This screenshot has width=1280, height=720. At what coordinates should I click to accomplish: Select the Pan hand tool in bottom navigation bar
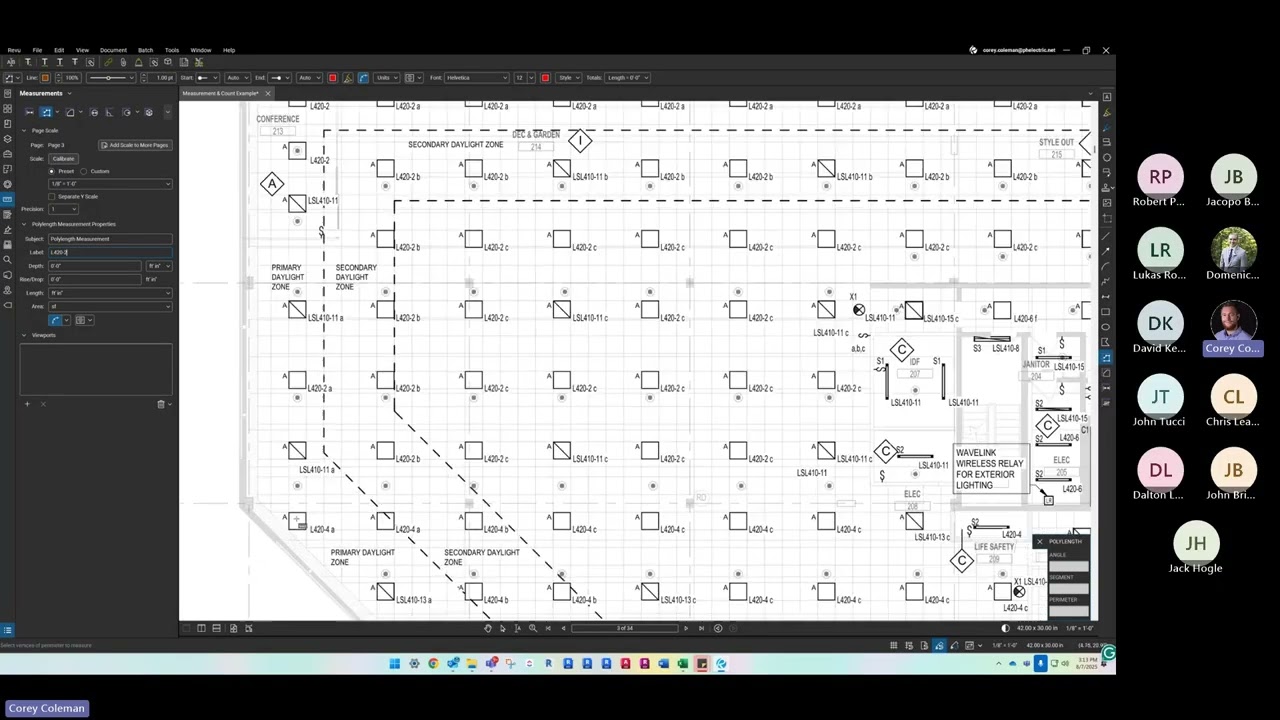(x=488, y=628)
